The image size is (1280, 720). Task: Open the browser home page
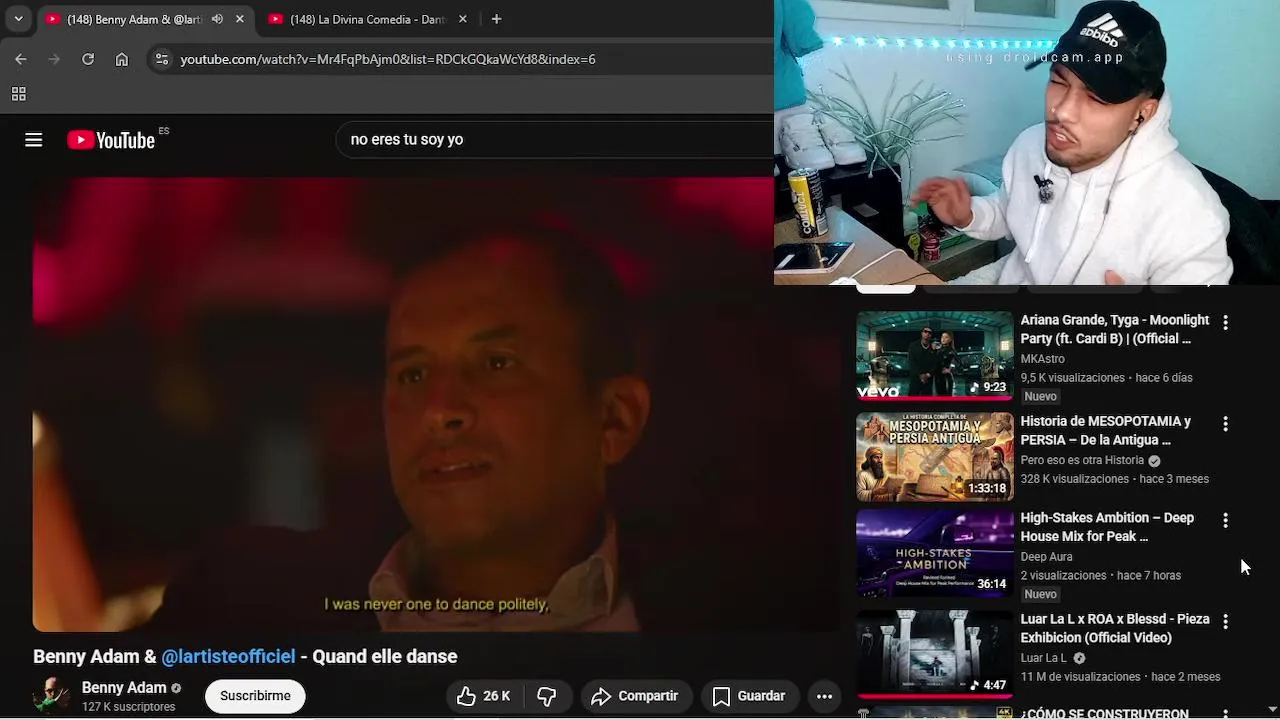(x=122, y=59)
